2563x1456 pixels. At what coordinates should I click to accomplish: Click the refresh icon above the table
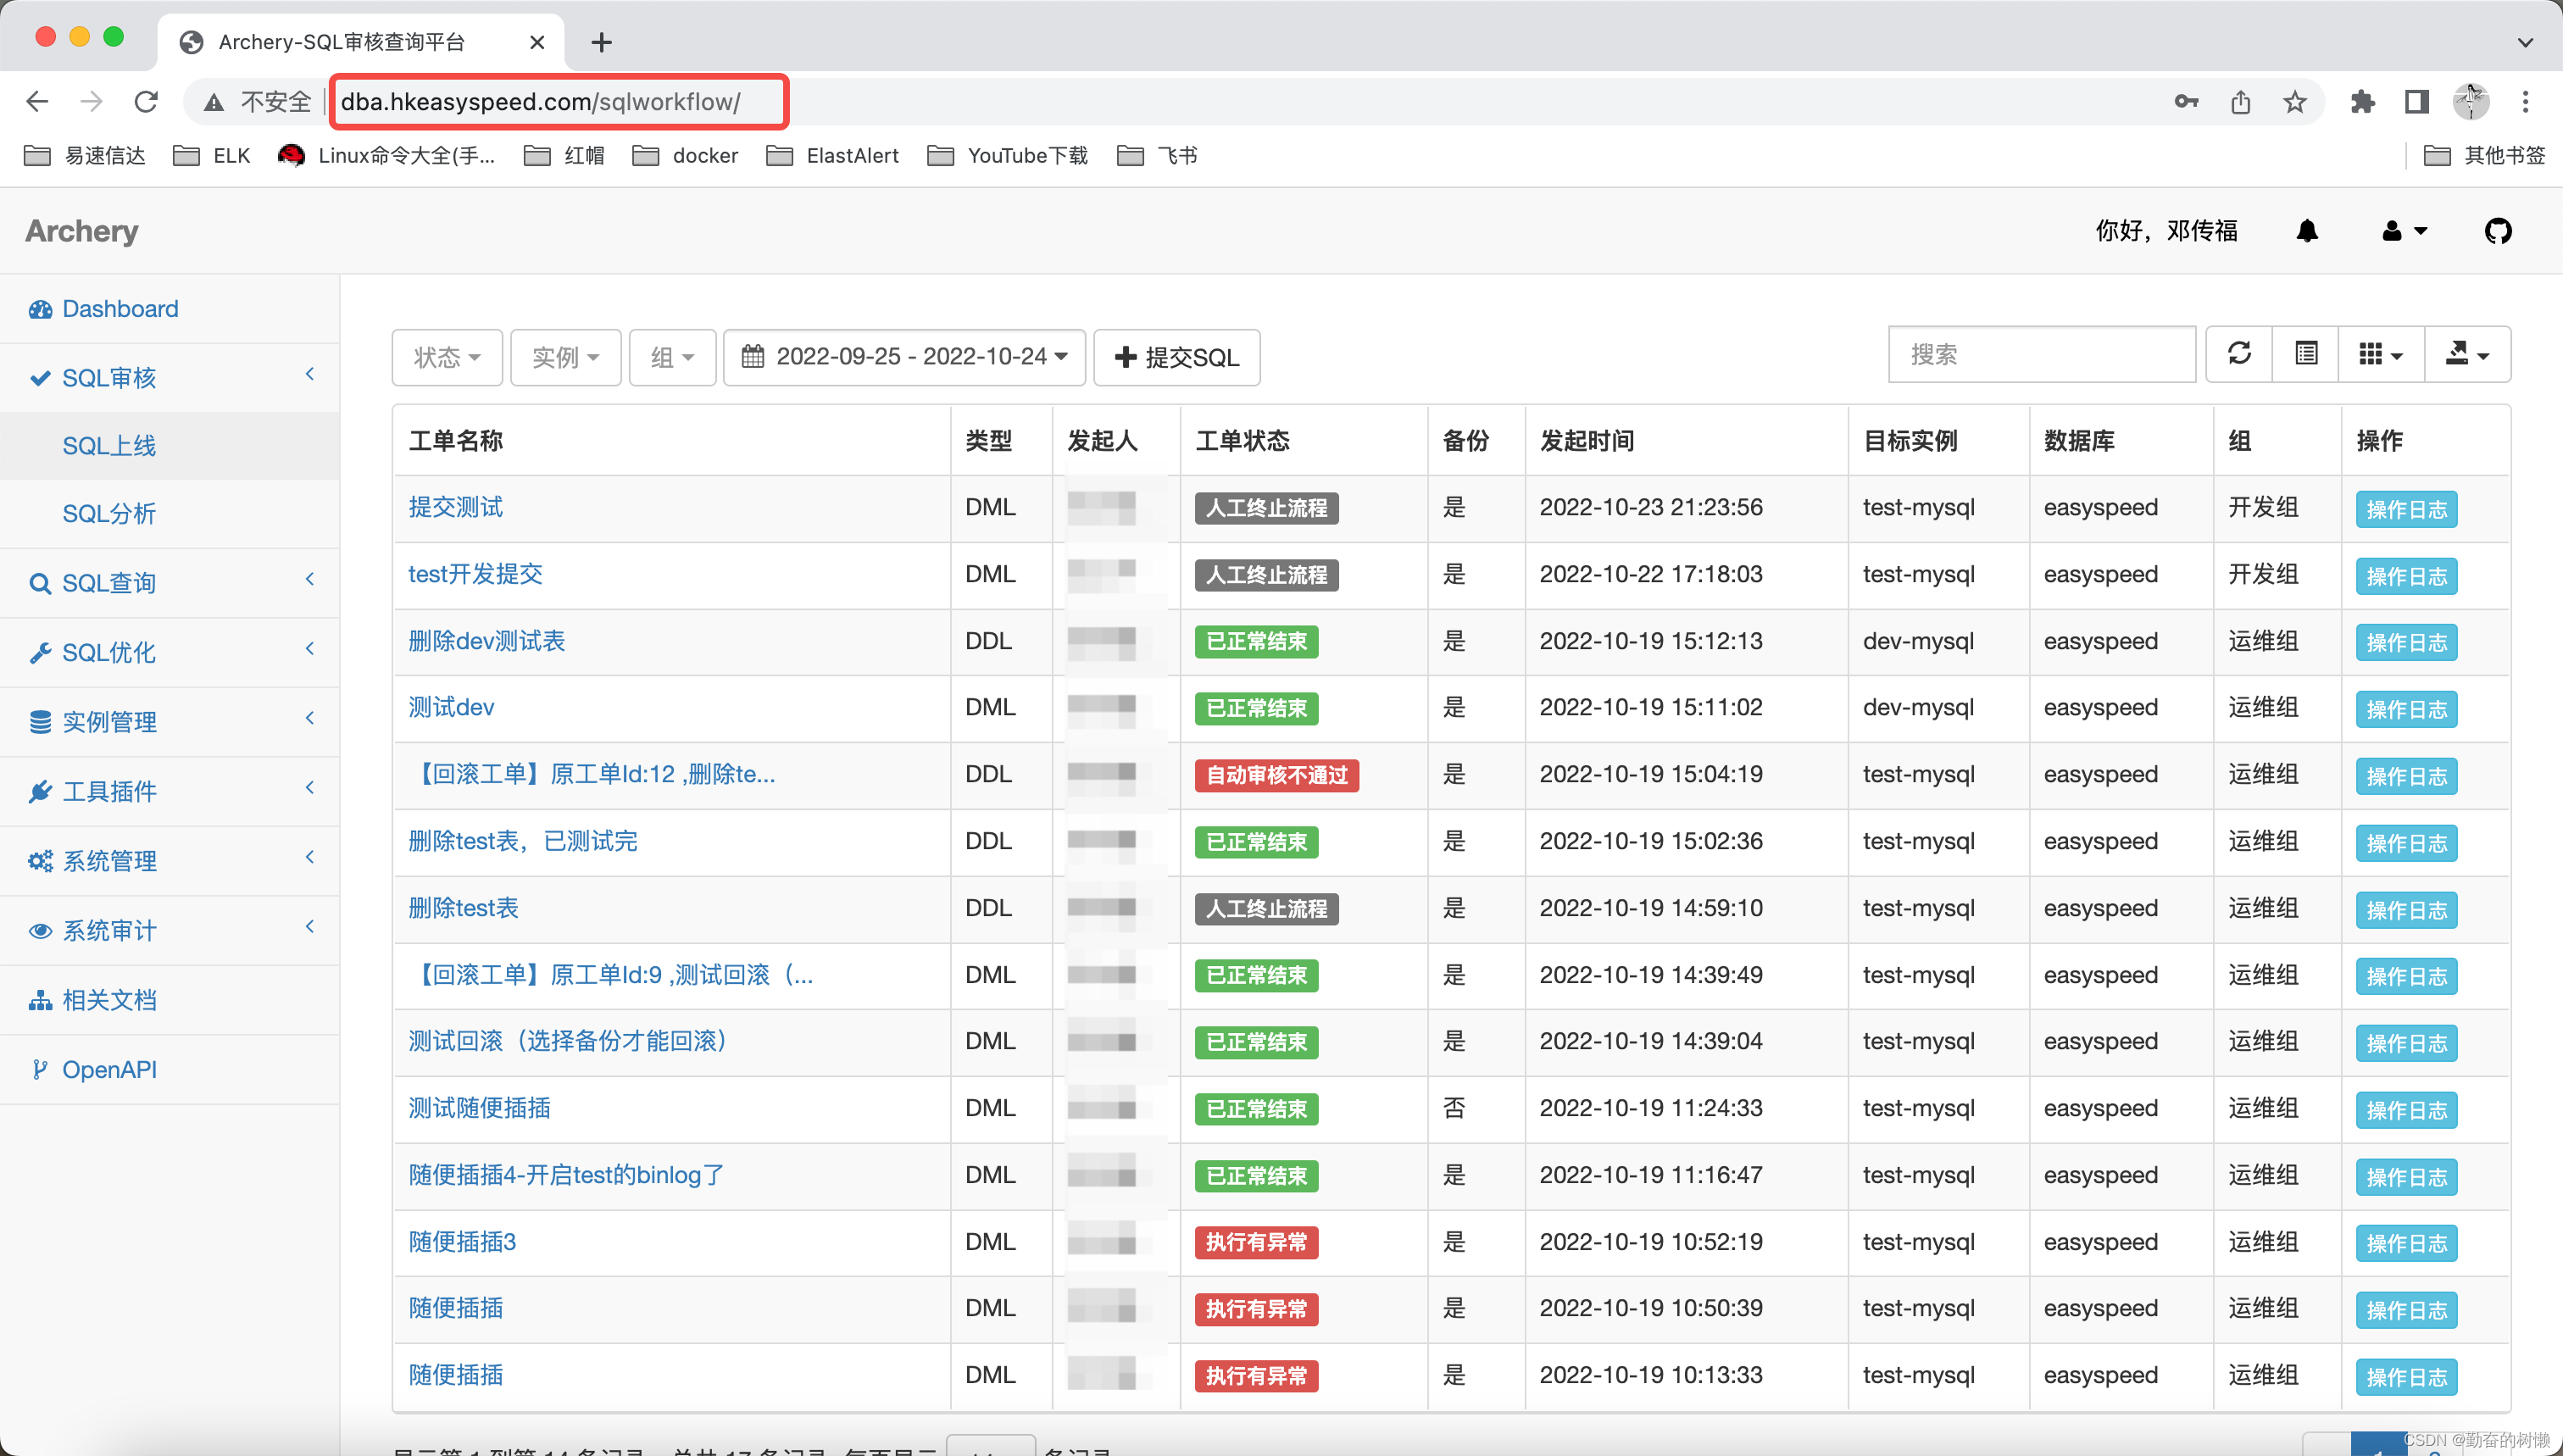[2238, 354]
